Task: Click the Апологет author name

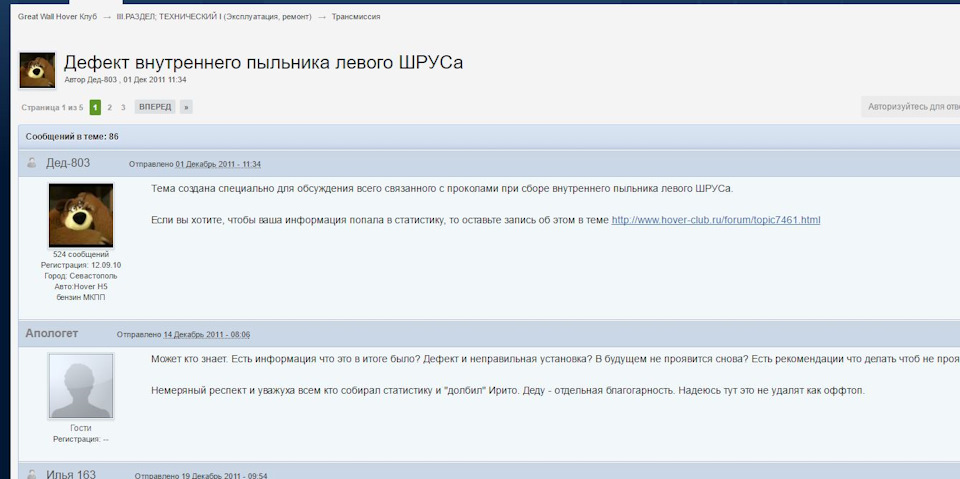Action: [51, 333]
